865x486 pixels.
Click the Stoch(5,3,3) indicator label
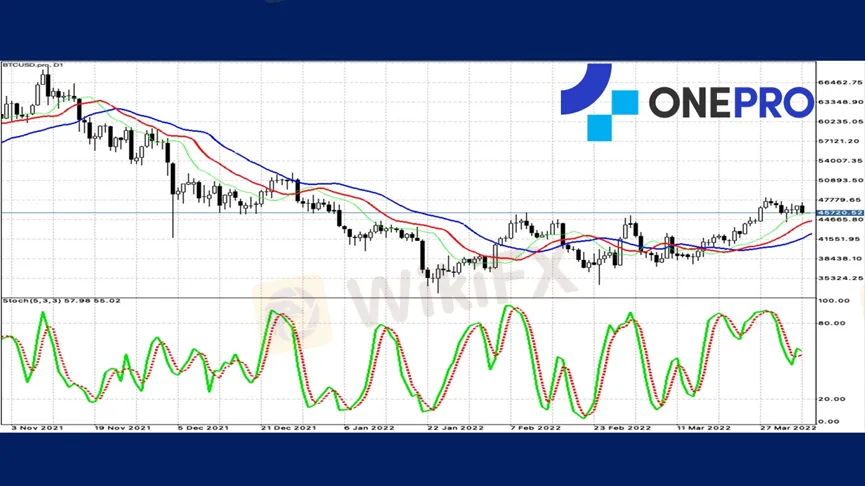pyautogui.click(x=61, y=301)
